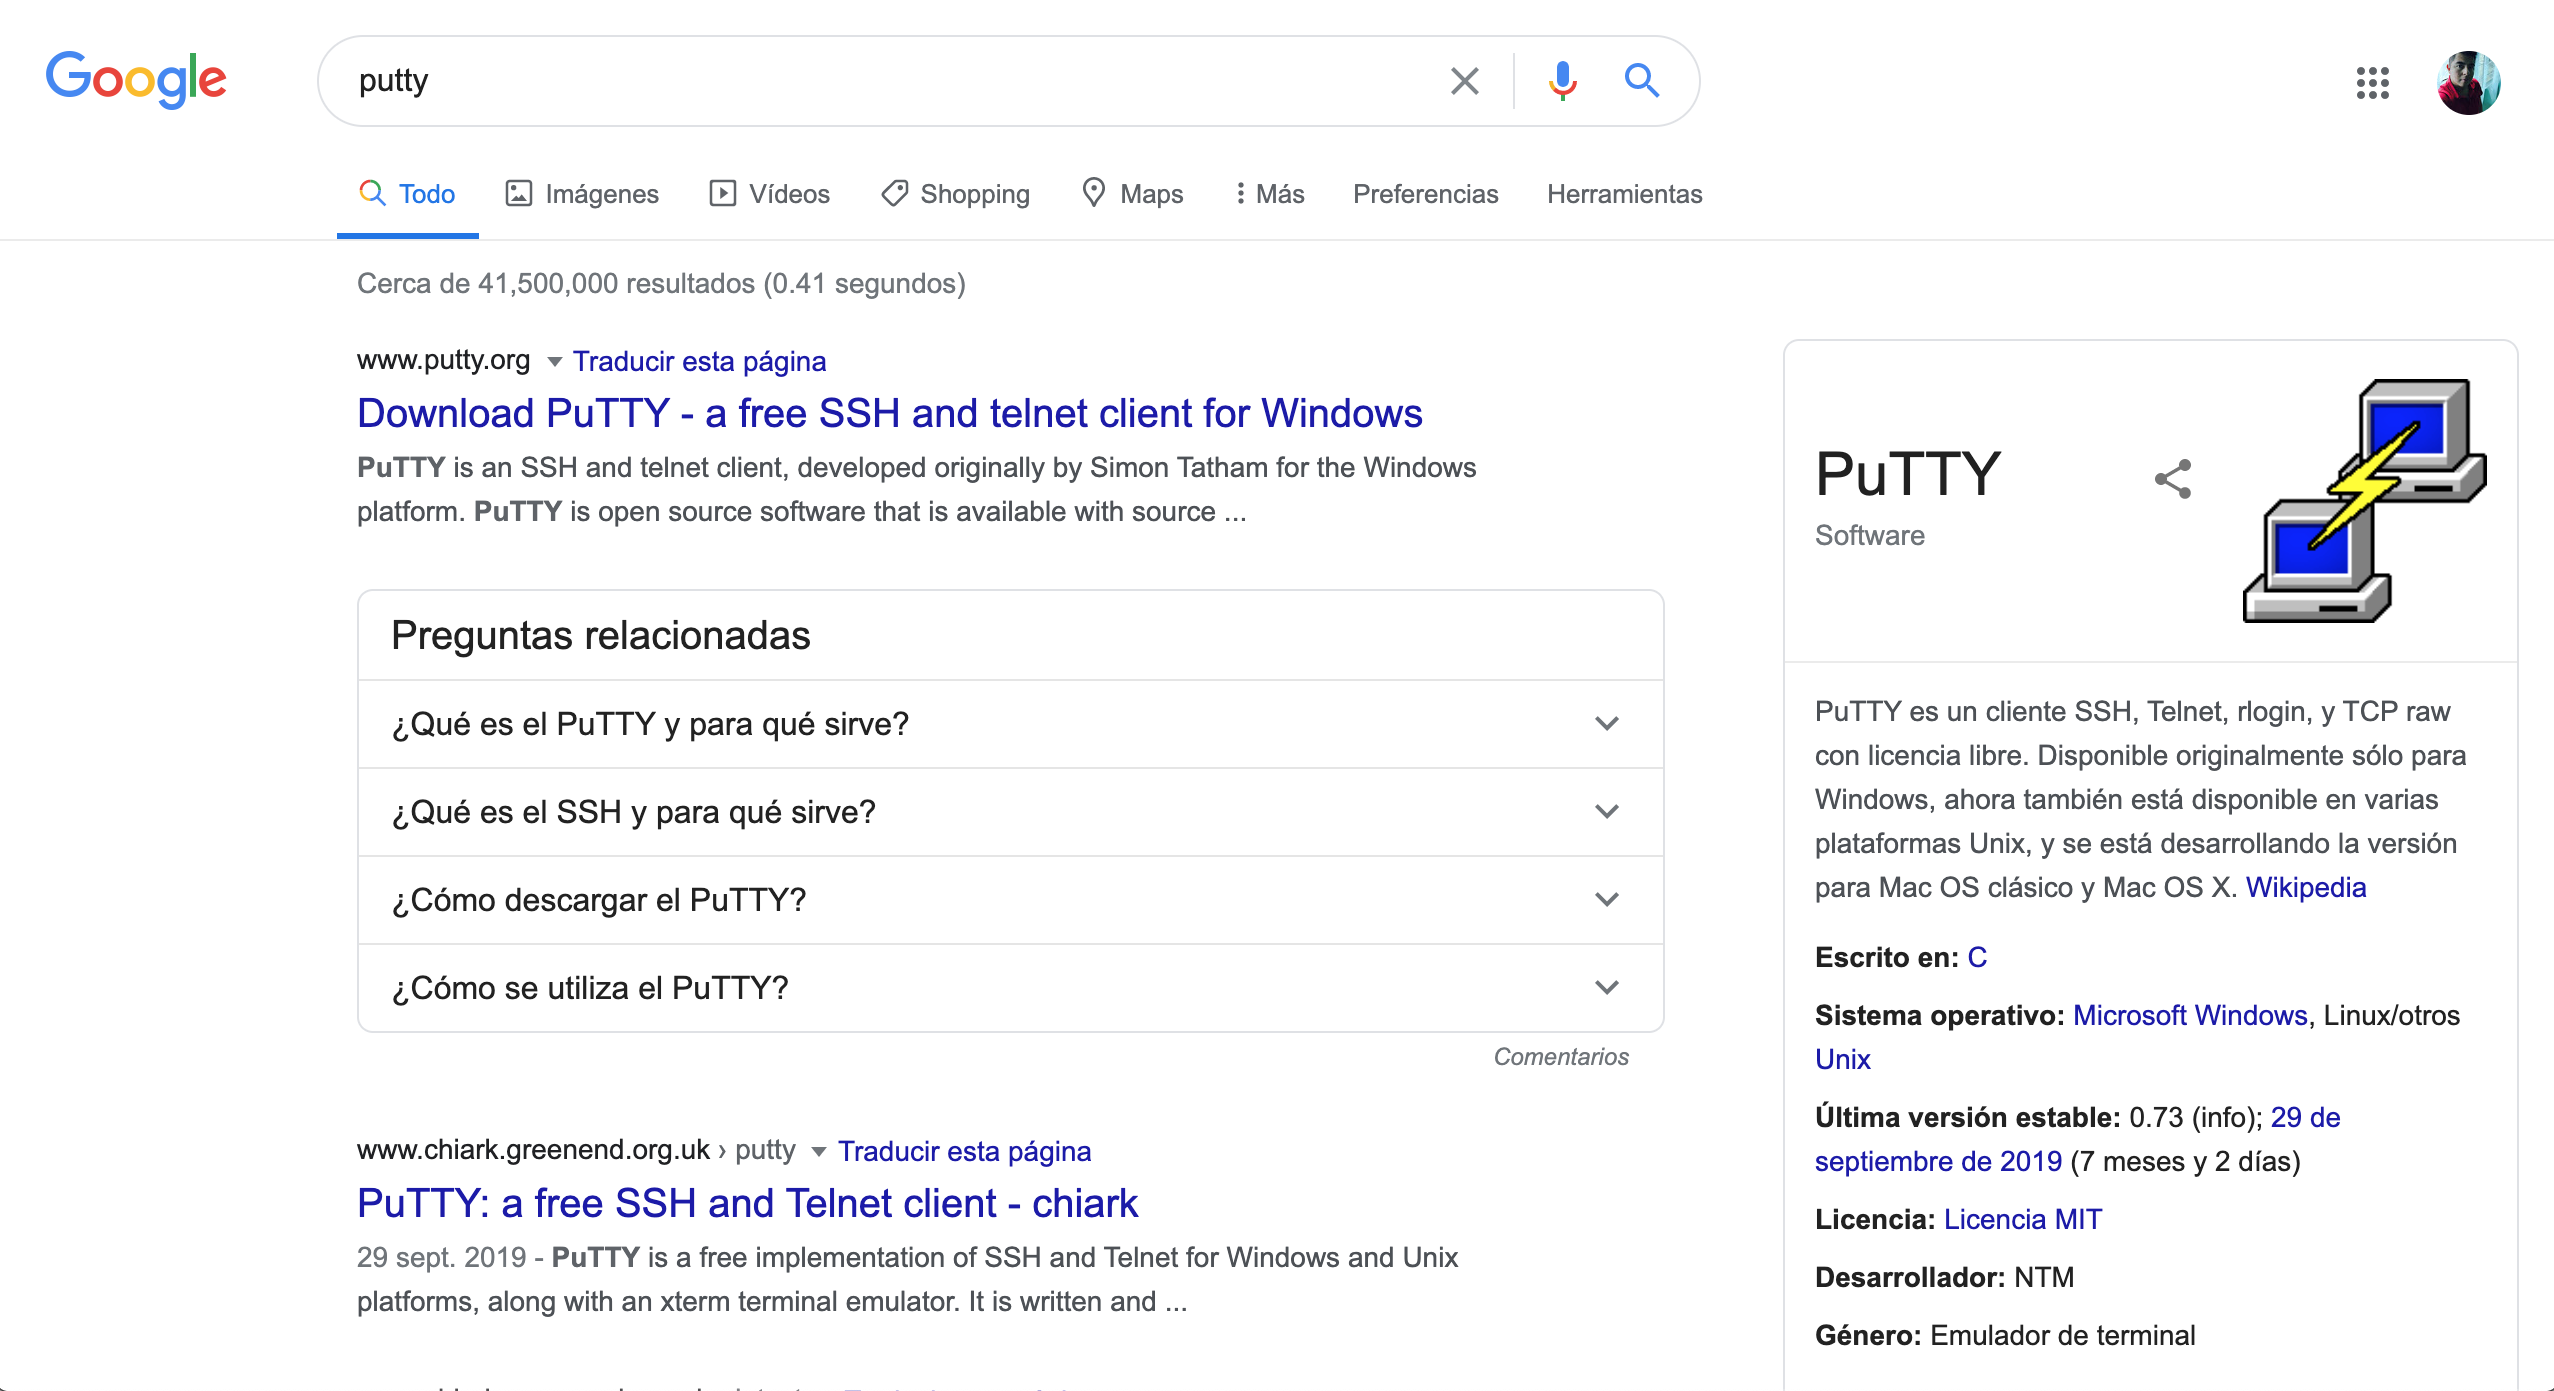The image size is (2554, 1391).
Task: Open PuTTY: a free SSH and Telnet client - chiark
Action: click(x=747, y=1203)
